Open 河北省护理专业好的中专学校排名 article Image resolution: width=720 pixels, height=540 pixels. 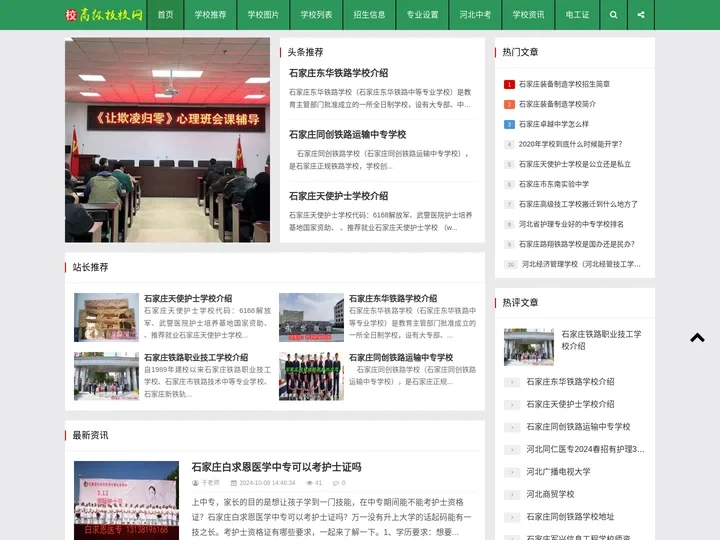(571, 224)
